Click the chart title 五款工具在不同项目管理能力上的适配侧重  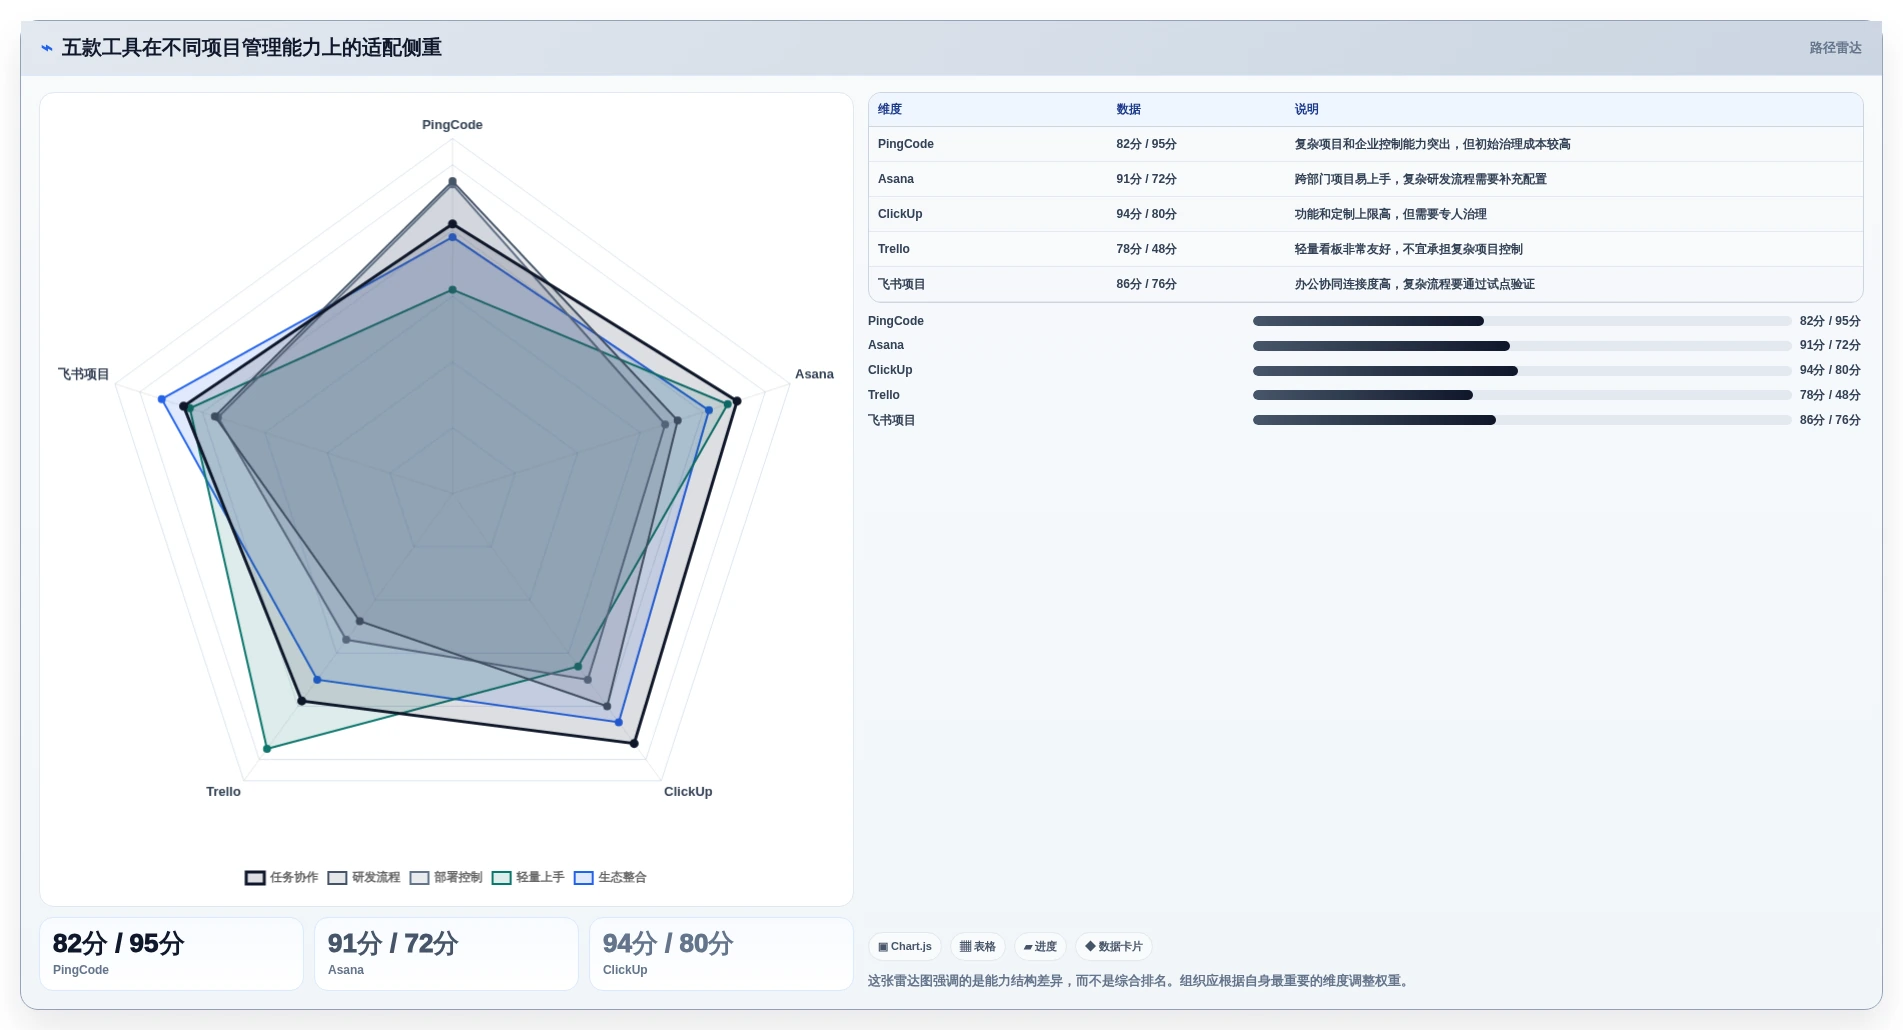(x=252, y=48)
